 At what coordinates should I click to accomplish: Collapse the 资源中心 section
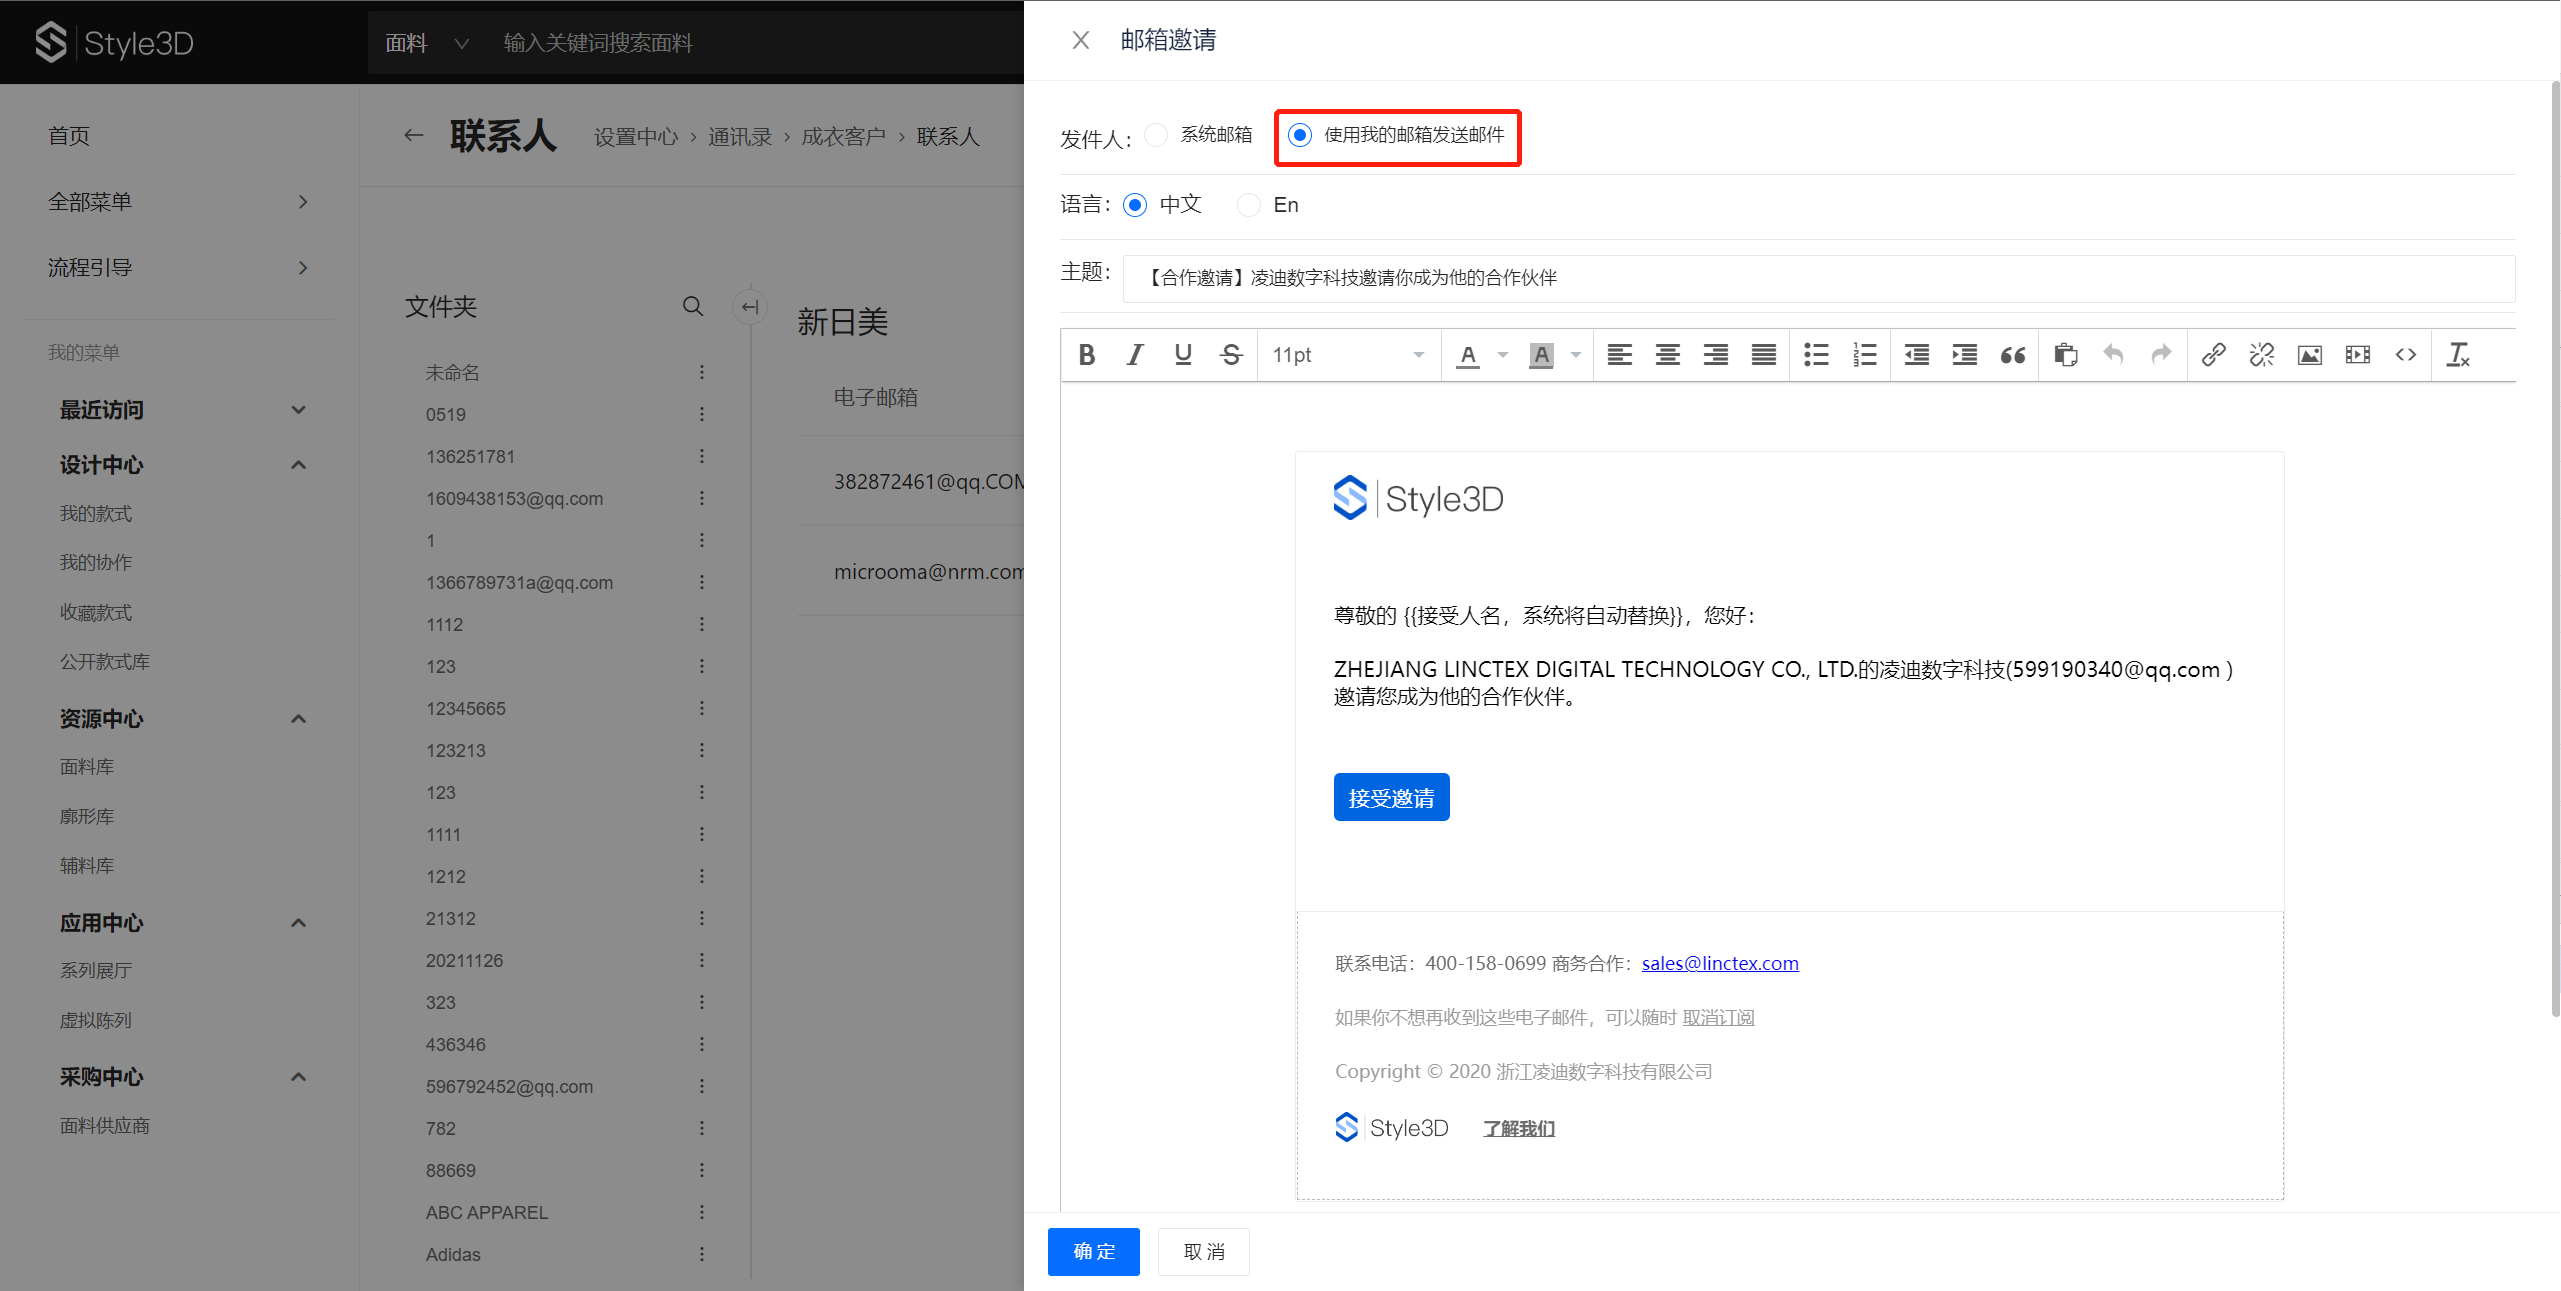coord(297,719)
